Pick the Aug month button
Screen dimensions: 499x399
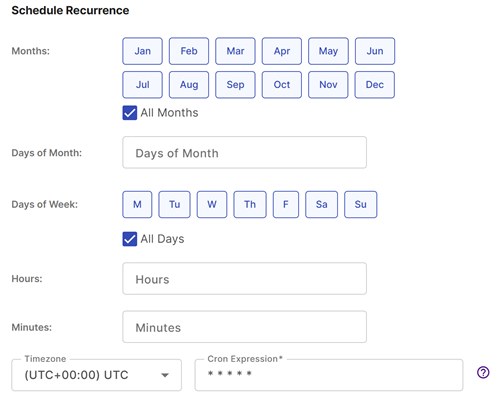(x=189, y=85)
